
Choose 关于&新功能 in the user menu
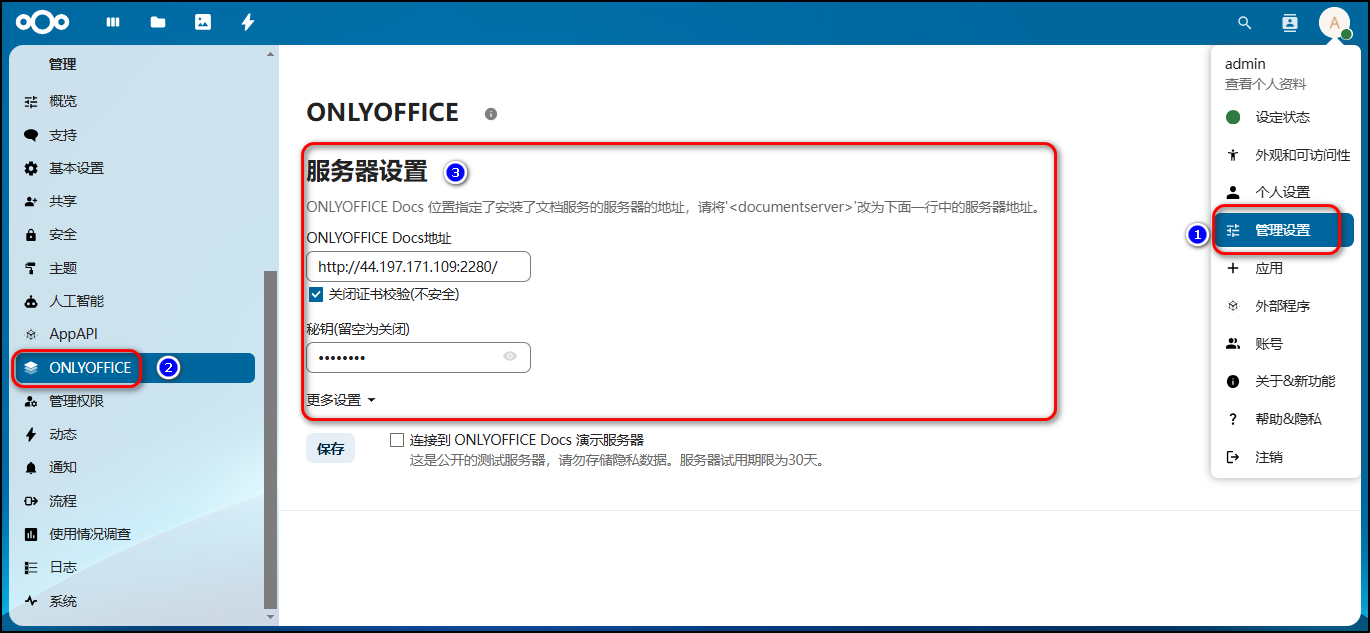(x=1285, y=381)
